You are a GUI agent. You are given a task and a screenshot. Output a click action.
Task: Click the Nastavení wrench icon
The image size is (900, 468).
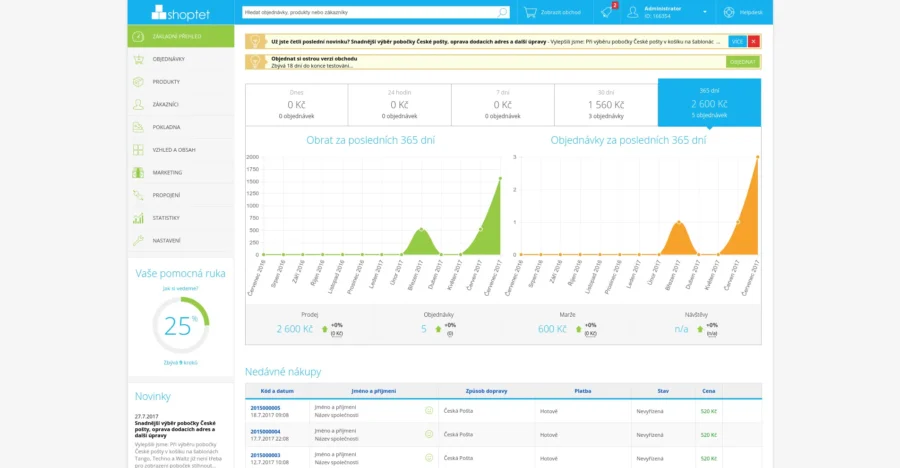click(138, 241)
